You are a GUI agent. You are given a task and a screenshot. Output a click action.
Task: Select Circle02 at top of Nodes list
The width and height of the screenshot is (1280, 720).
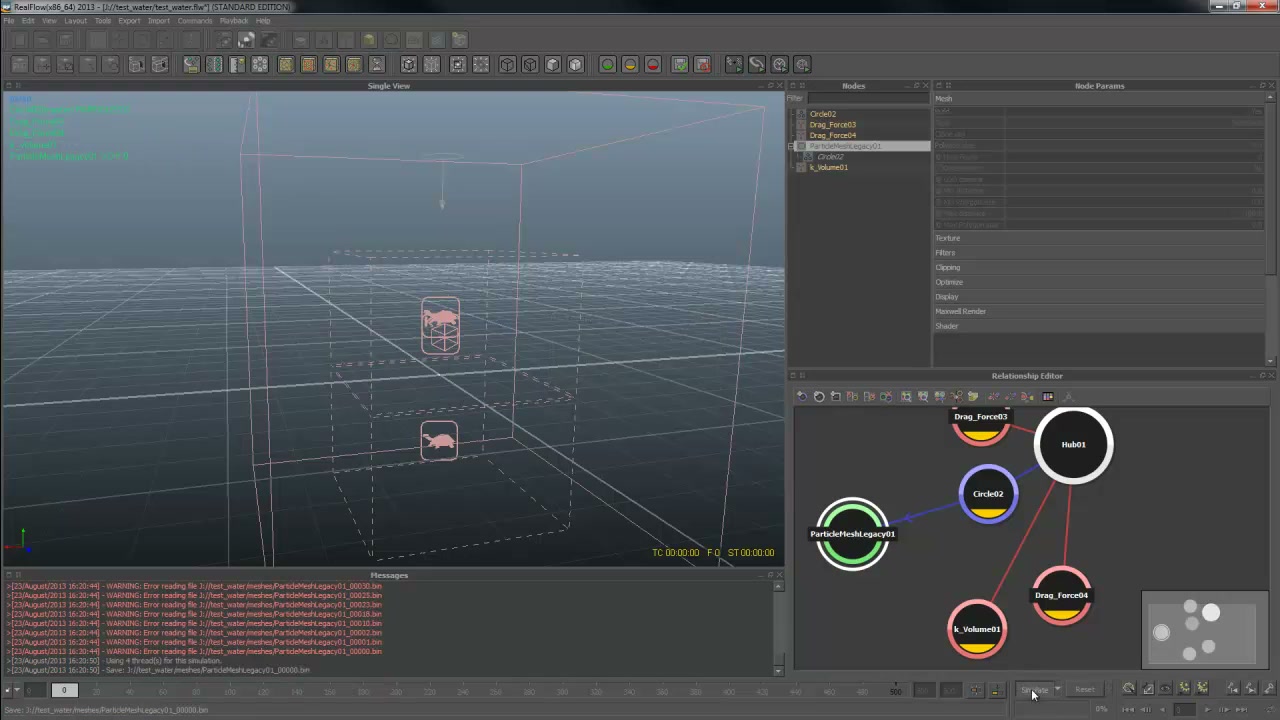click(823, 114)
